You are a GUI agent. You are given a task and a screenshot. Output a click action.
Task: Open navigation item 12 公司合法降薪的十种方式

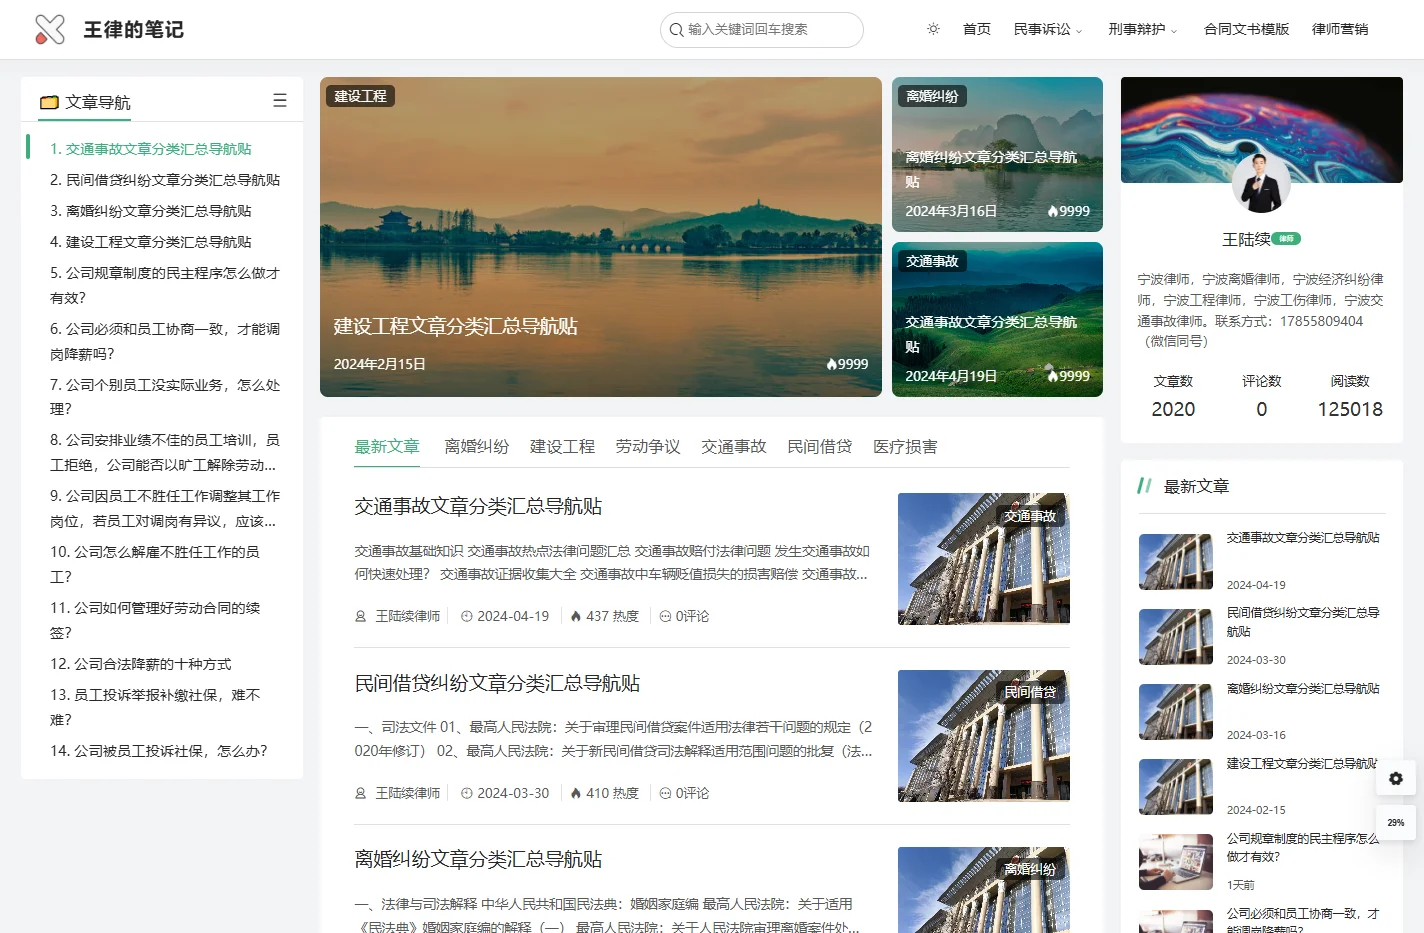[141, 664]
